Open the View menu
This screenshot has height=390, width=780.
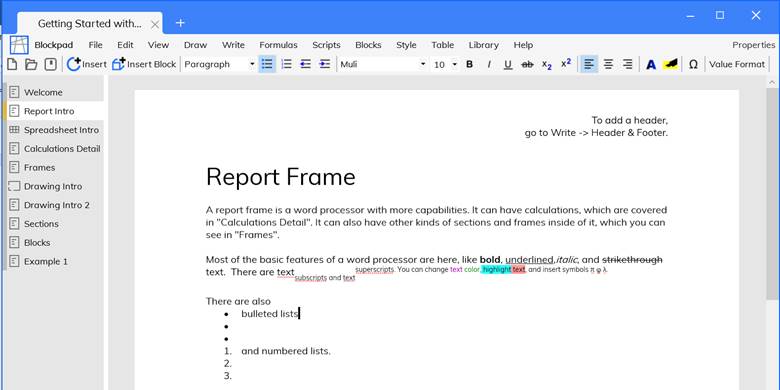[158, 45]
